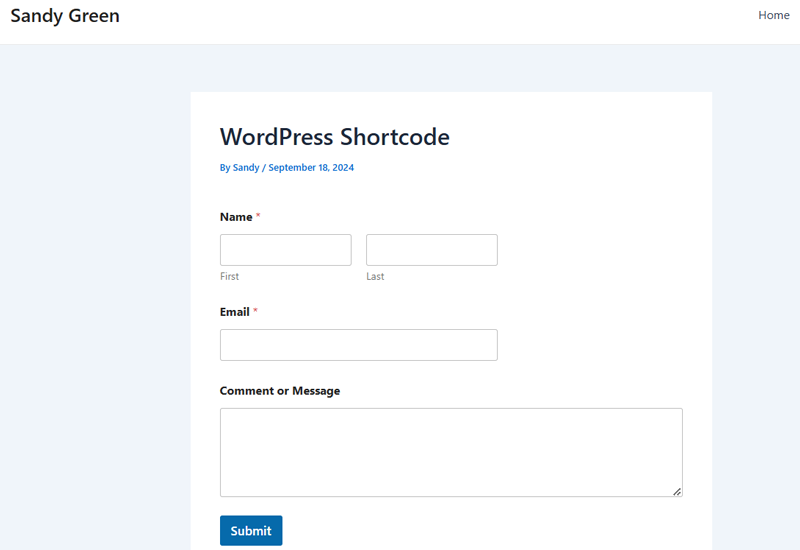
Task: Click inside the Comment or Message textarea
Action: pos(451,452)
